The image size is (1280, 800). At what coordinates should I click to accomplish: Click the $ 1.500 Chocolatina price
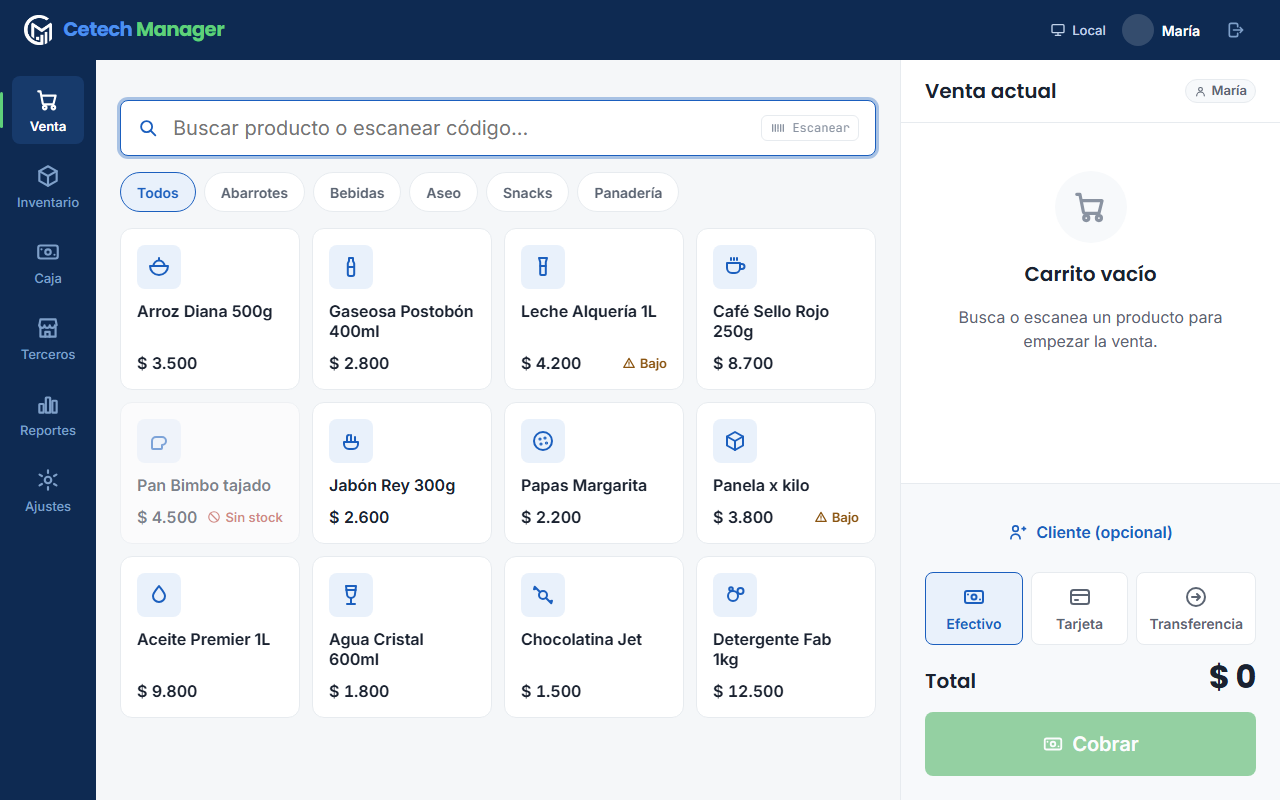[551, 691]
